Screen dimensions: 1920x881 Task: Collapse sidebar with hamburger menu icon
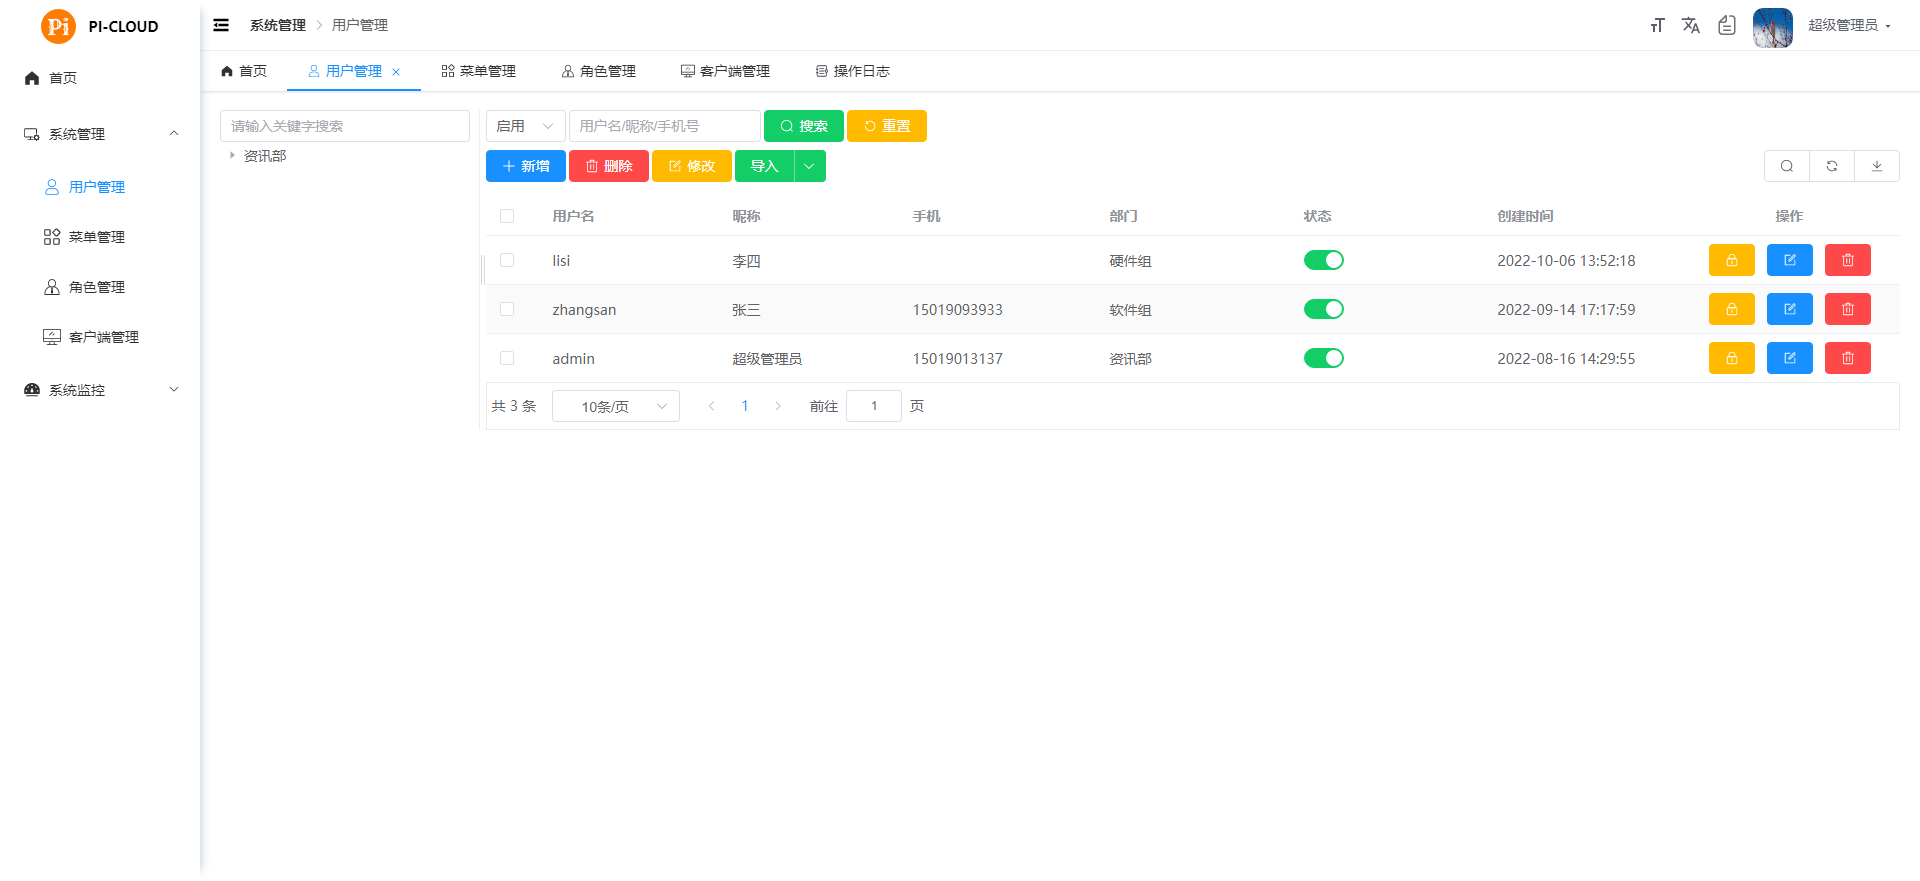click(x=221, y=25)
